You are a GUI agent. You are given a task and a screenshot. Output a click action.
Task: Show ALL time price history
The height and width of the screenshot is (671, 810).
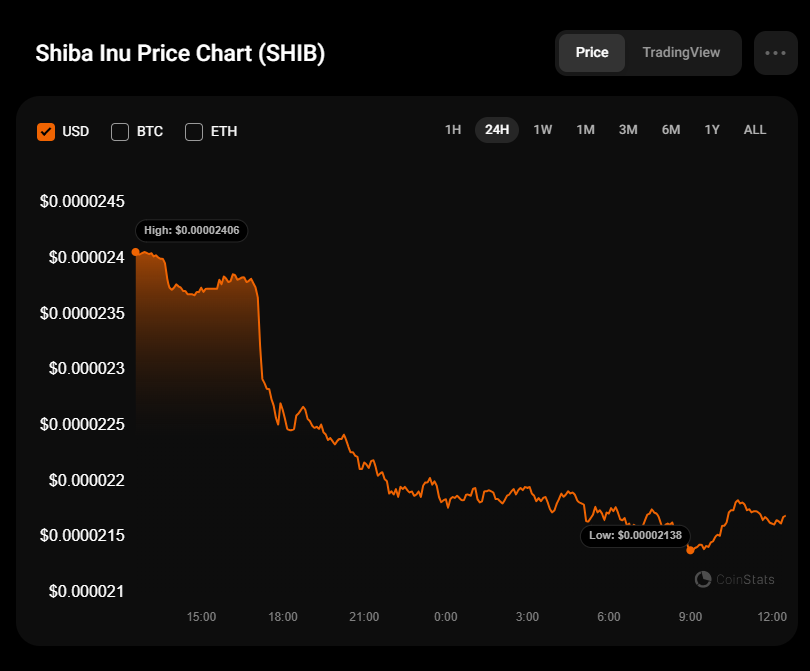[x=755, y=130]
